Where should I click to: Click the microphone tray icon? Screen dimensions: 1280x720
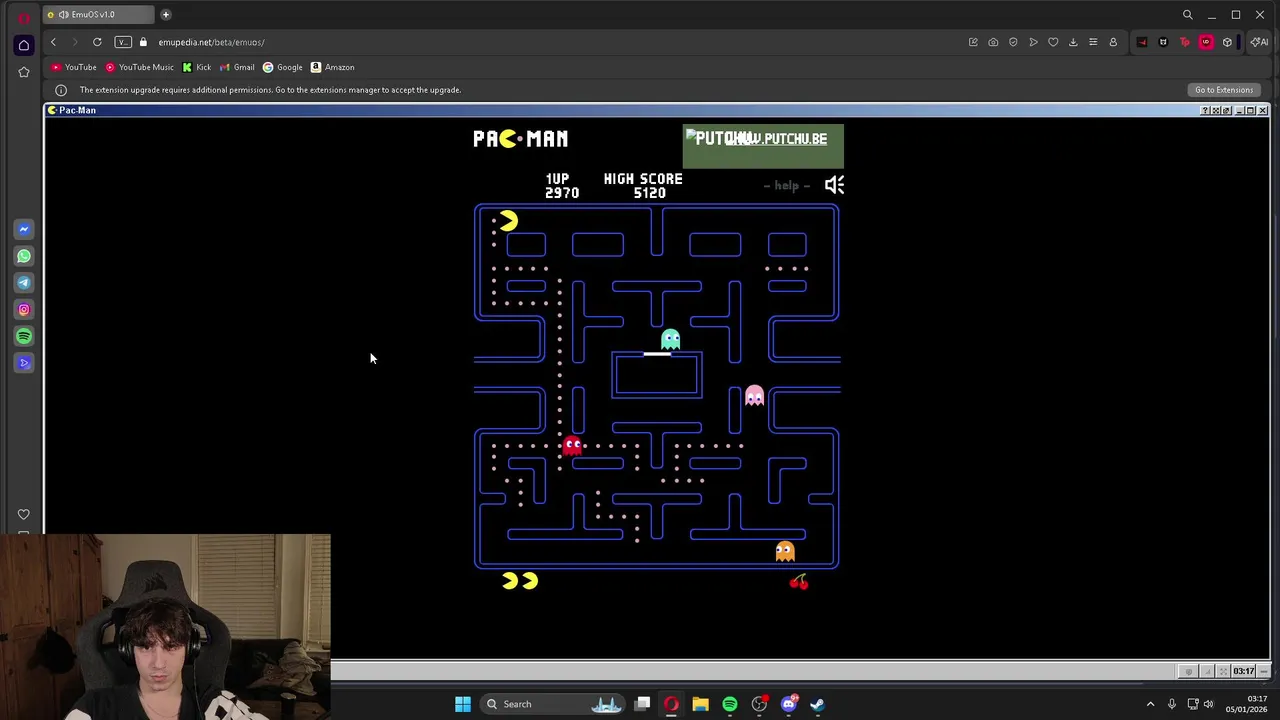tap(1172, 704)
